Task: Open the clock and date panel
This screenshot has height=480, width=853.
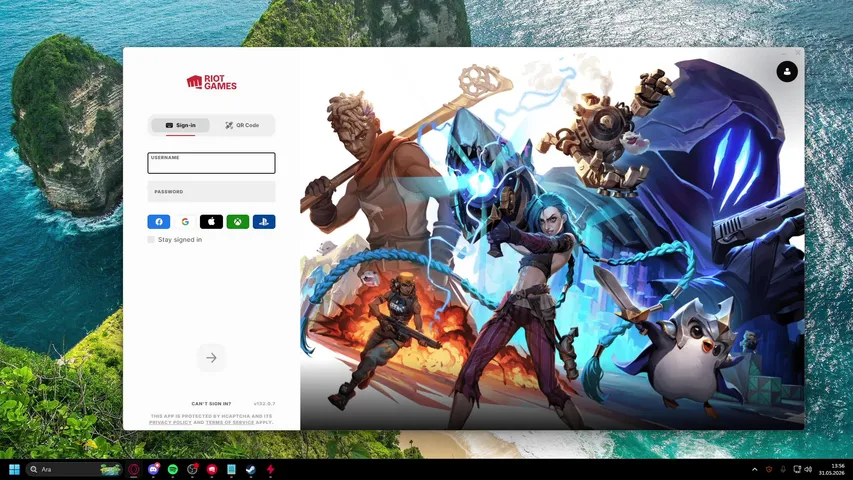Action: coord(832,469)
